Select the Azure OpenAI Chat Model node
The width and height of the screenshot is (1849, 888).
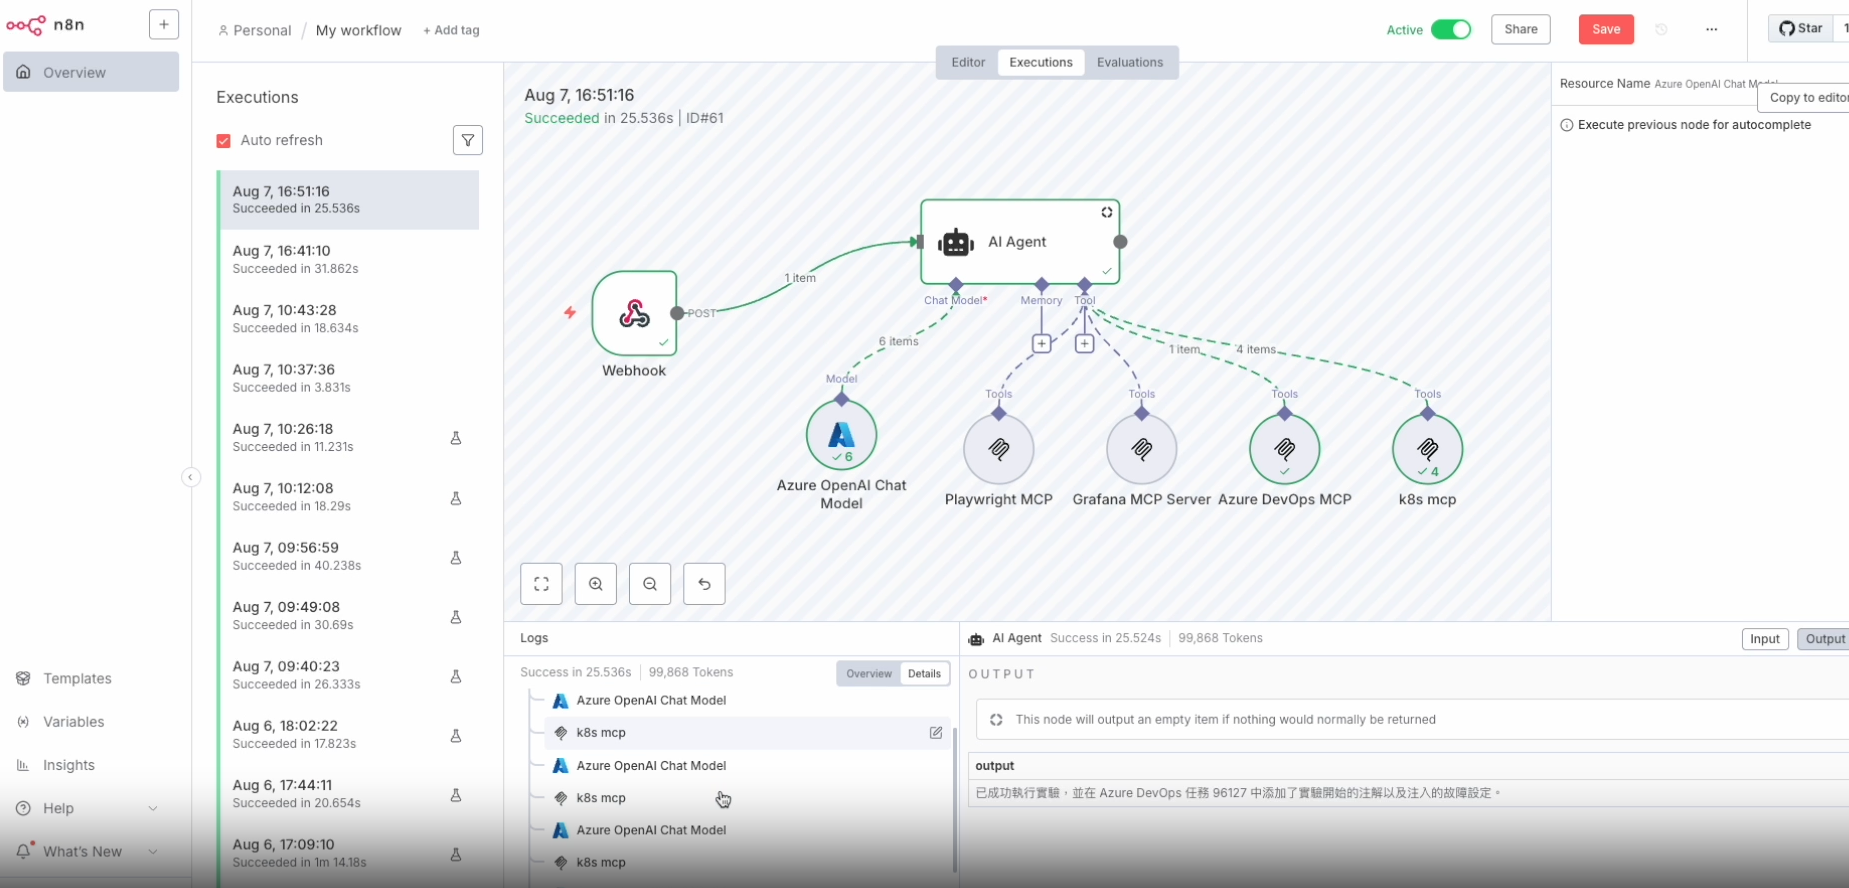coord(841,435)
